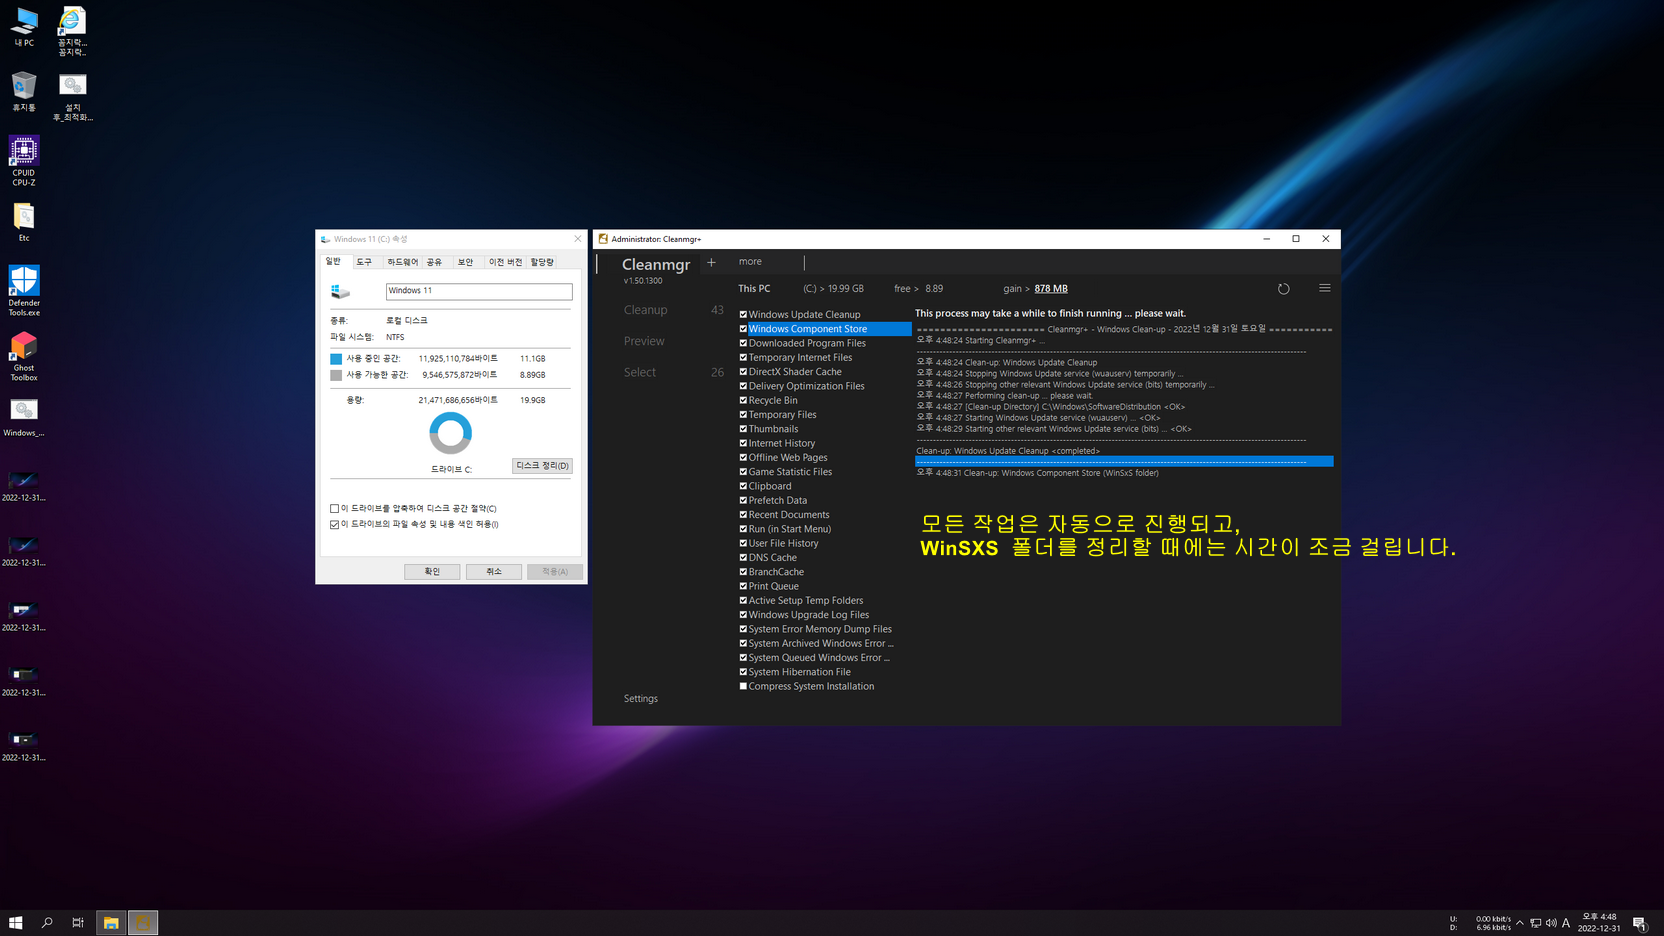Open Task View on the taskbar
The height and width of the screenshot is (936, 1664).
[x=78, y=922]
